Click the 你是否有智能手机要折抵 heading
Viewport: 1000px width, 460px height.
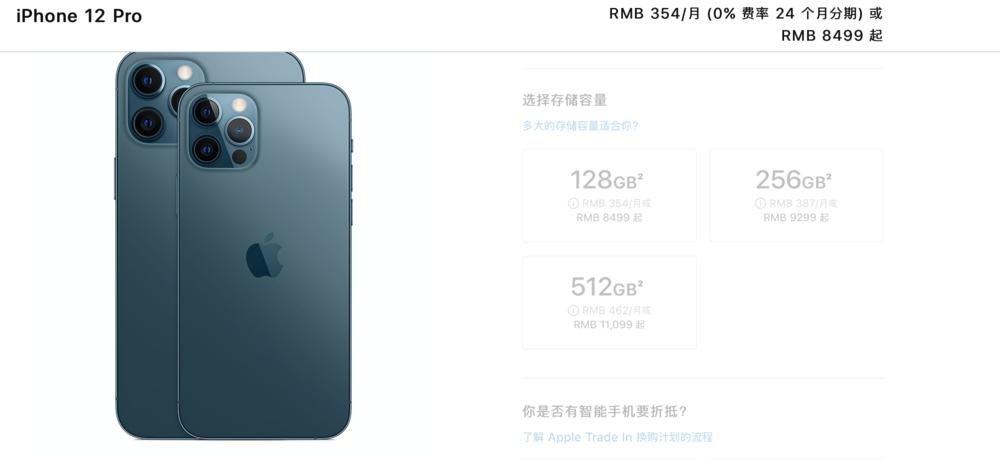[x=605, y=412]
